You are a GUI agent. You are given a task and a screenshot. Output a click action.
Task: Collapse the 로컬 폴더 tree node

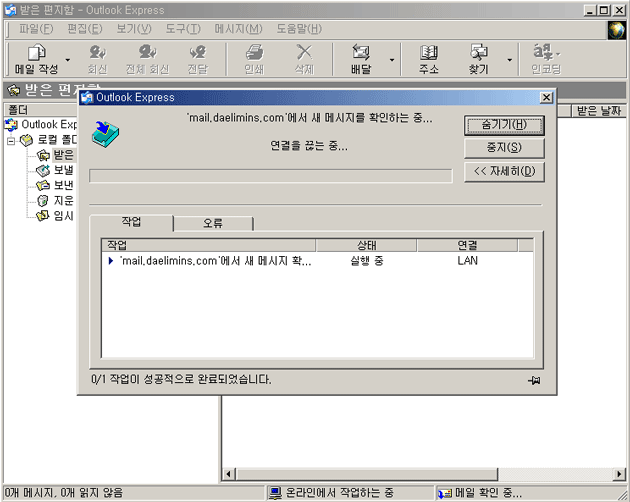[11, 140]
